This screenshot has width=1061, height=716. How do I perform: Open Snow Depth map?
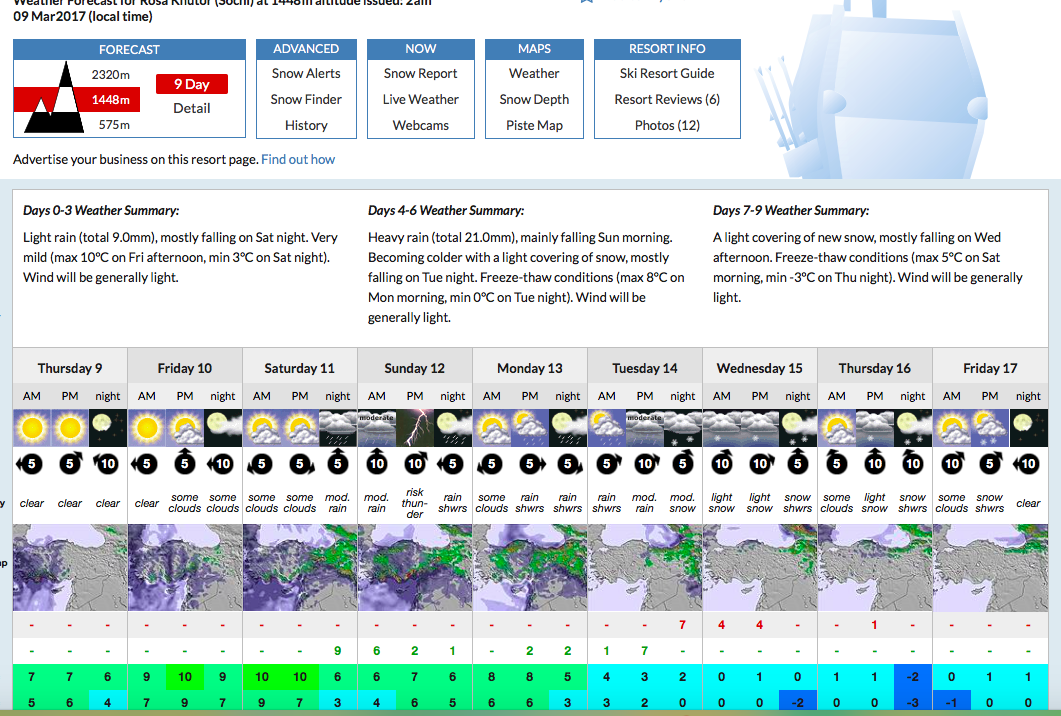[x=534, y=99]
